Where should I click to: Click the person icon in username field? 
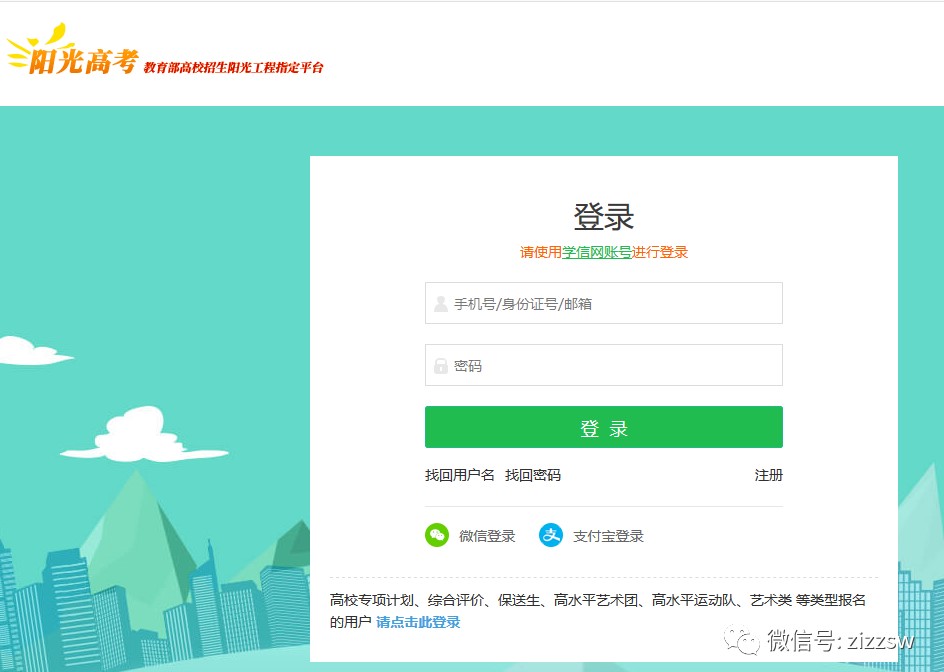tap(440, 304)
